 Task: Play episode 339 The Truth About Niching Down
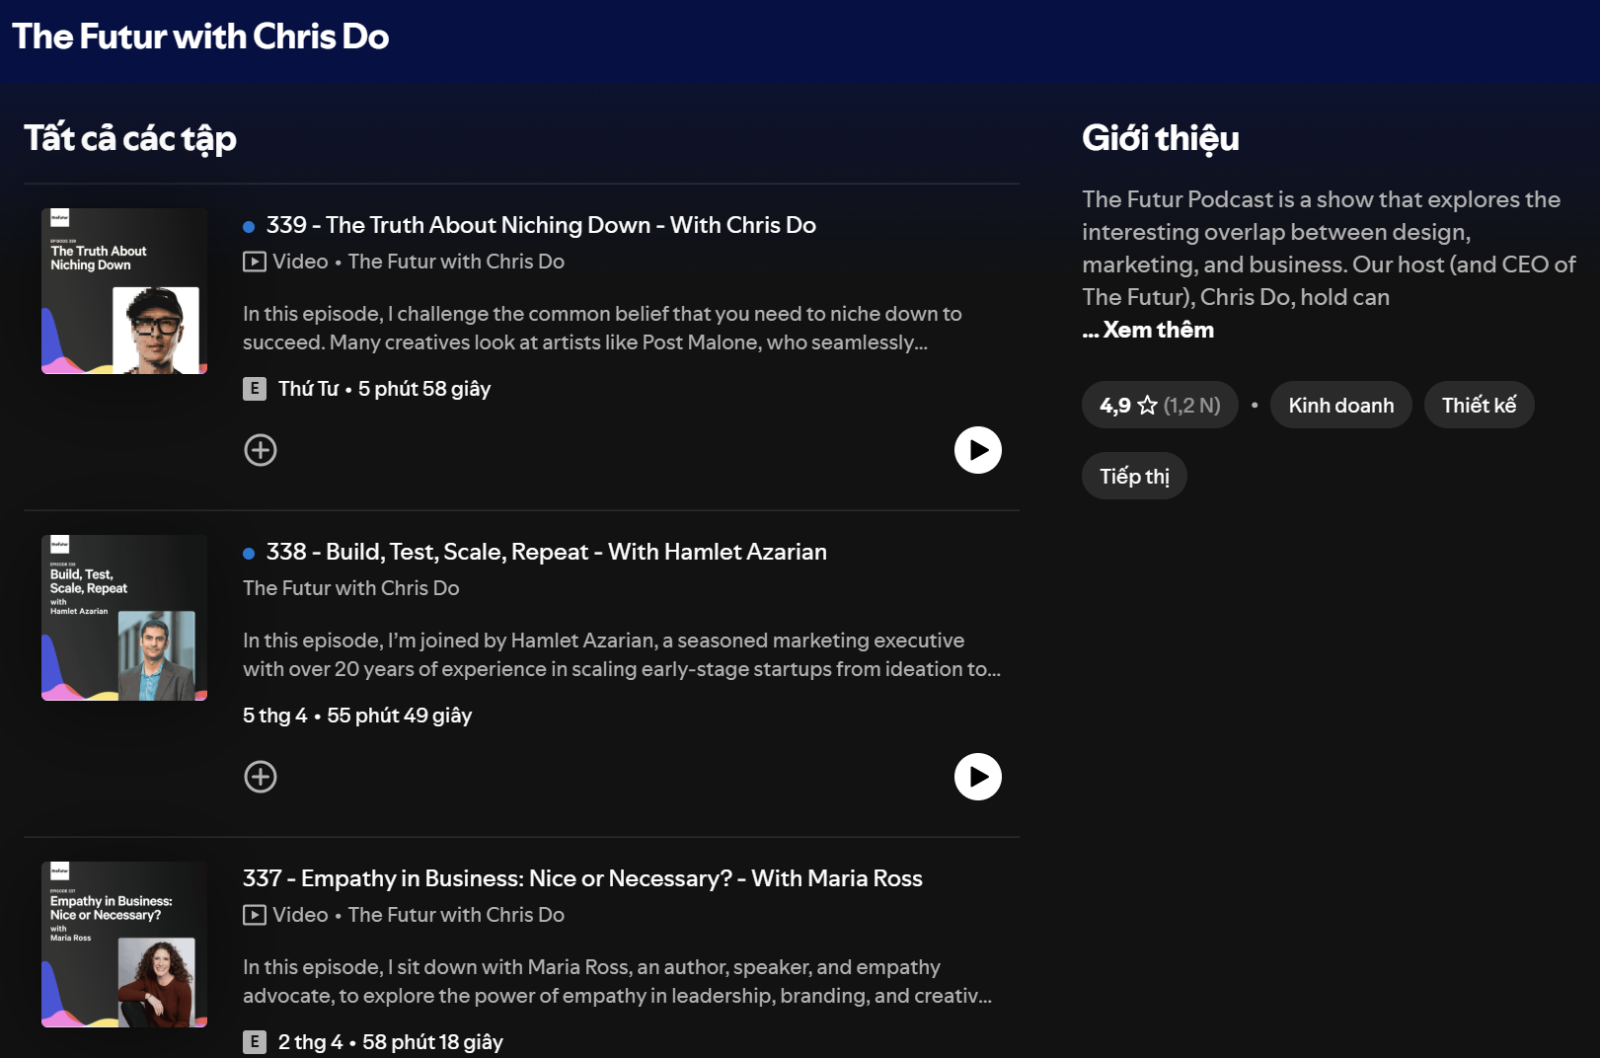978,450
